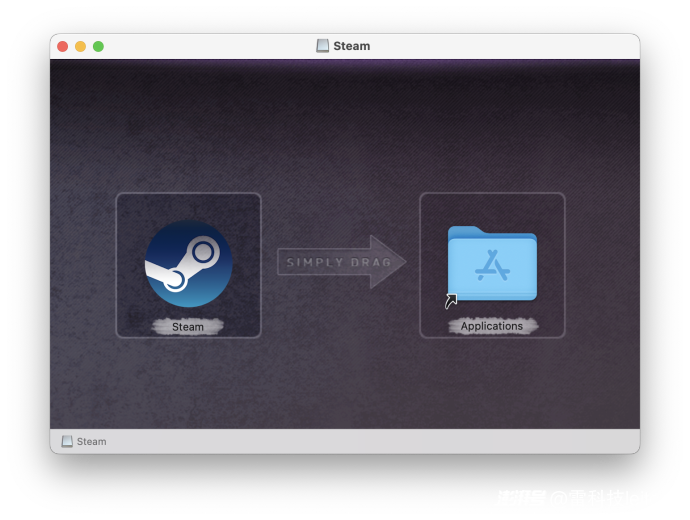Select the Steam application icon

coord(188,263)
